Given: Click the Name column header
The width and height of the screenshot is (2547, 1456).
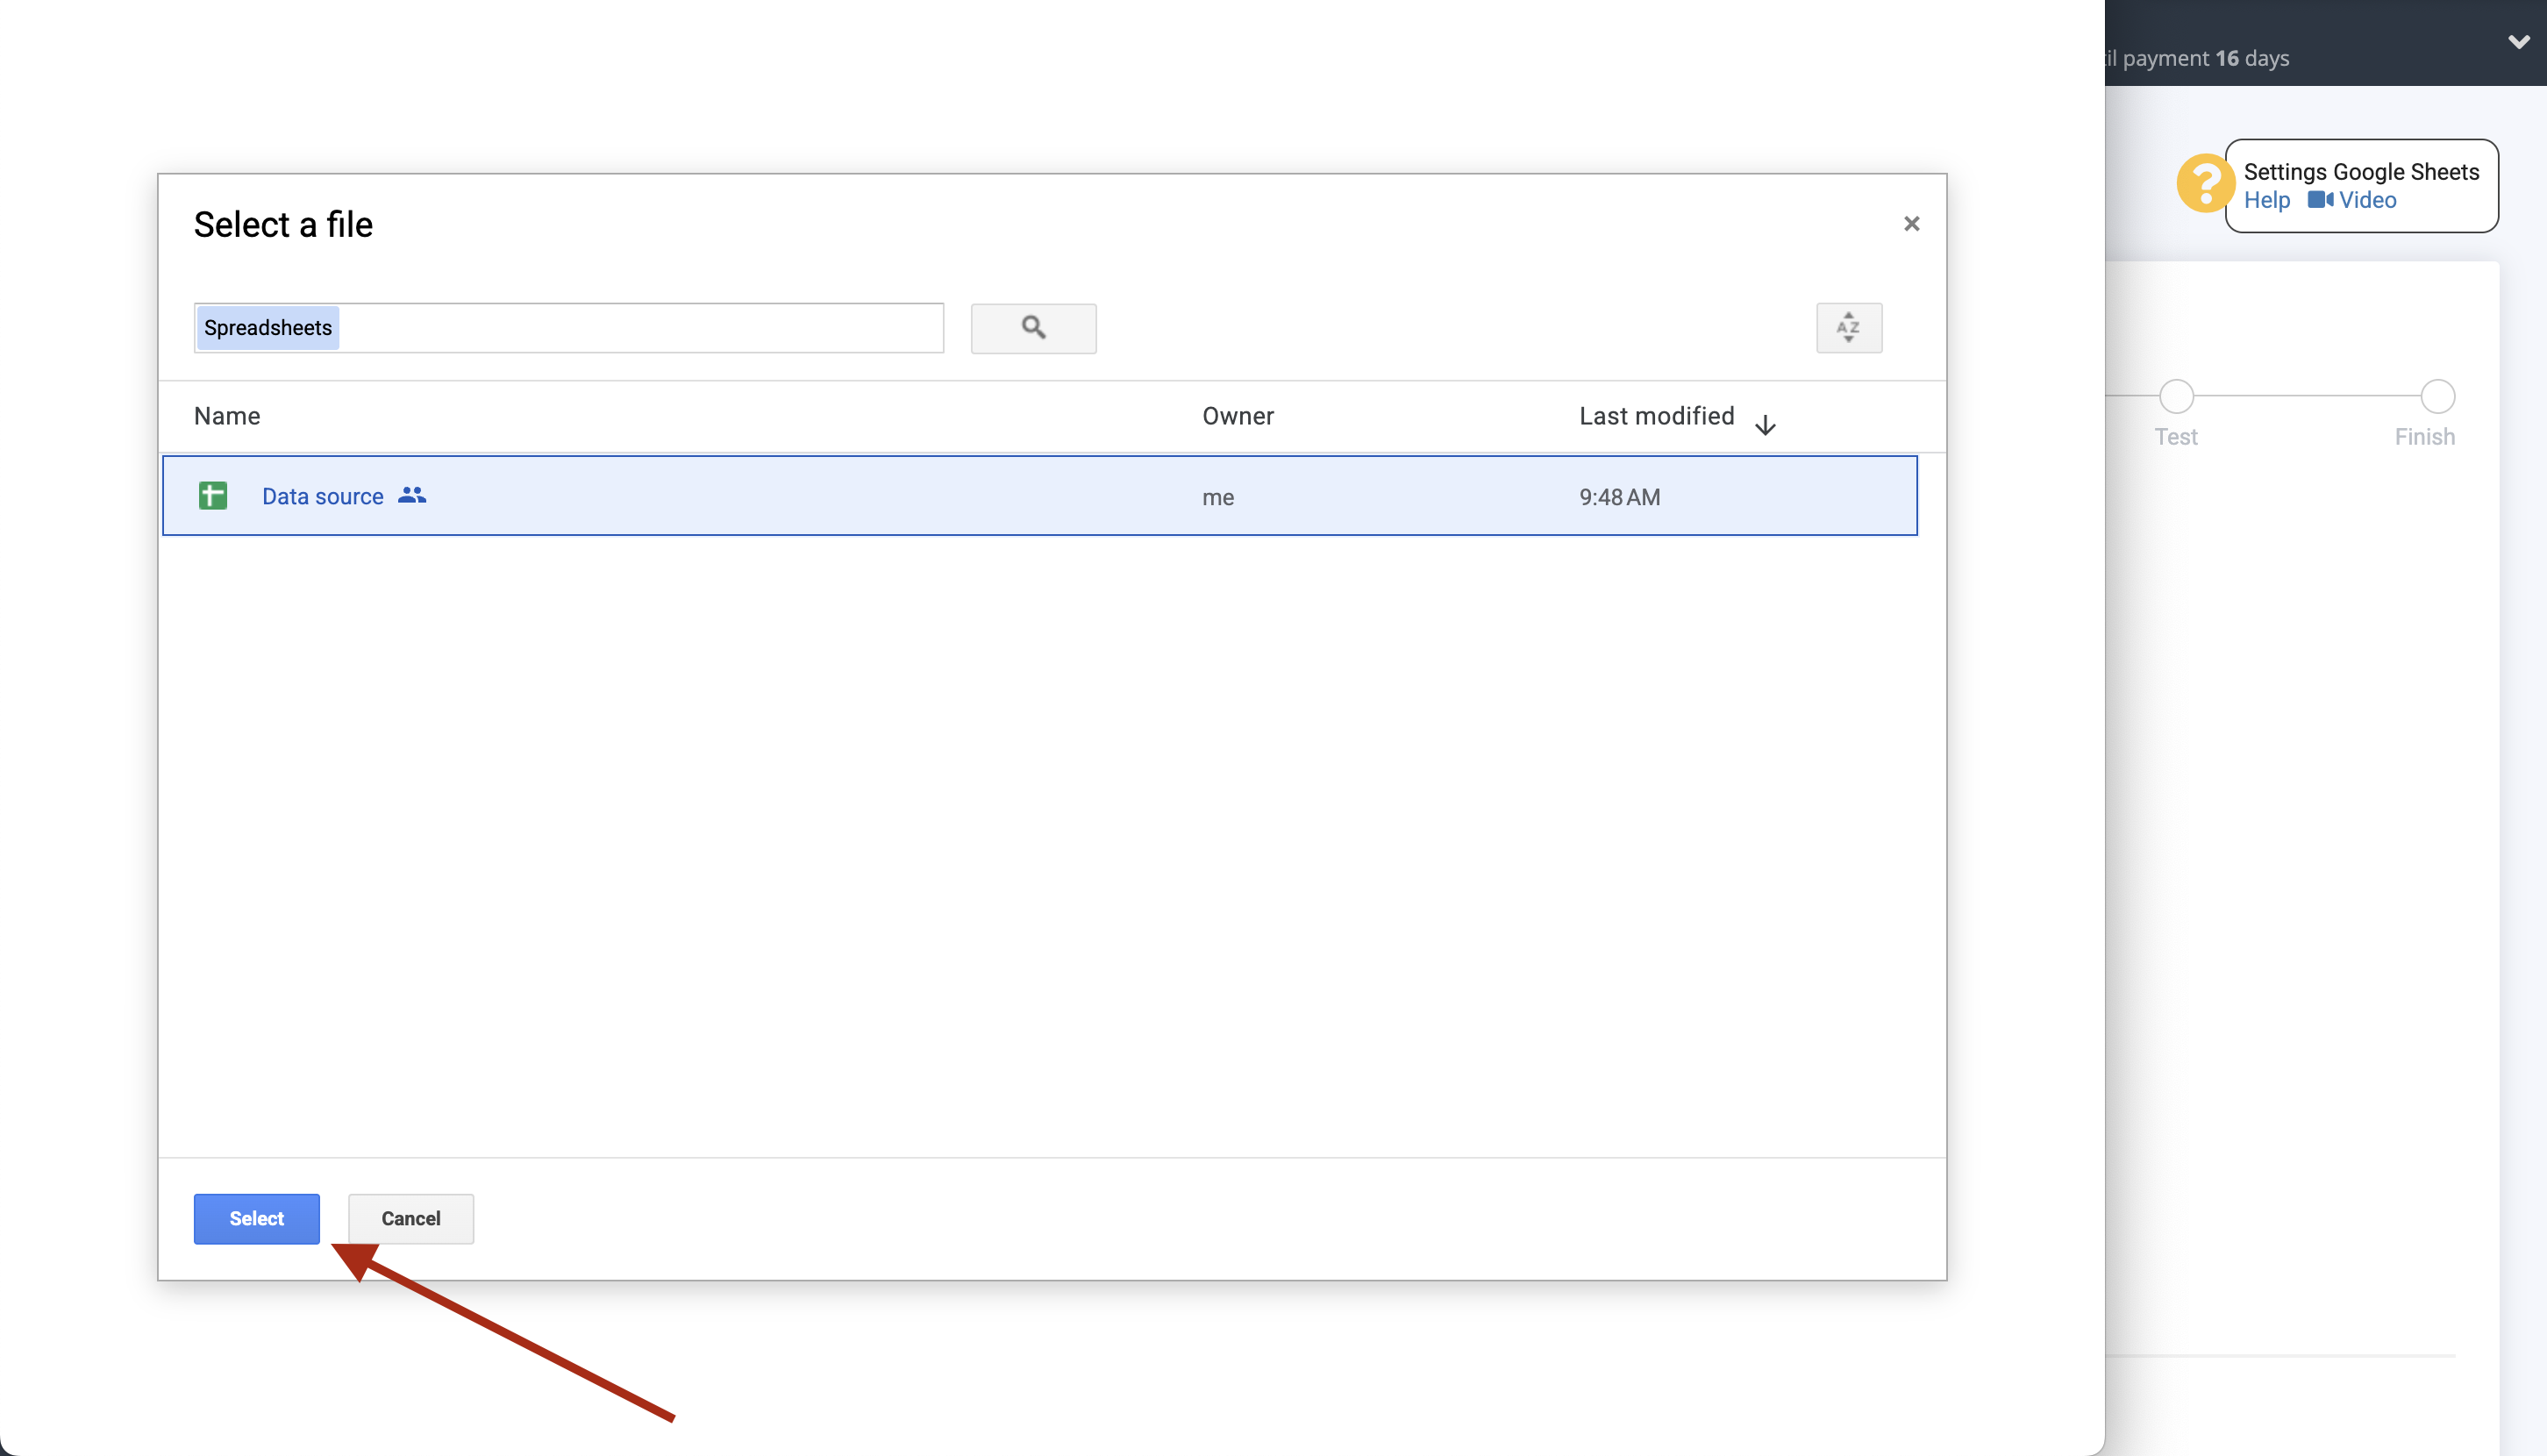Looking at the screenshot, I should [x=226, y=416].
